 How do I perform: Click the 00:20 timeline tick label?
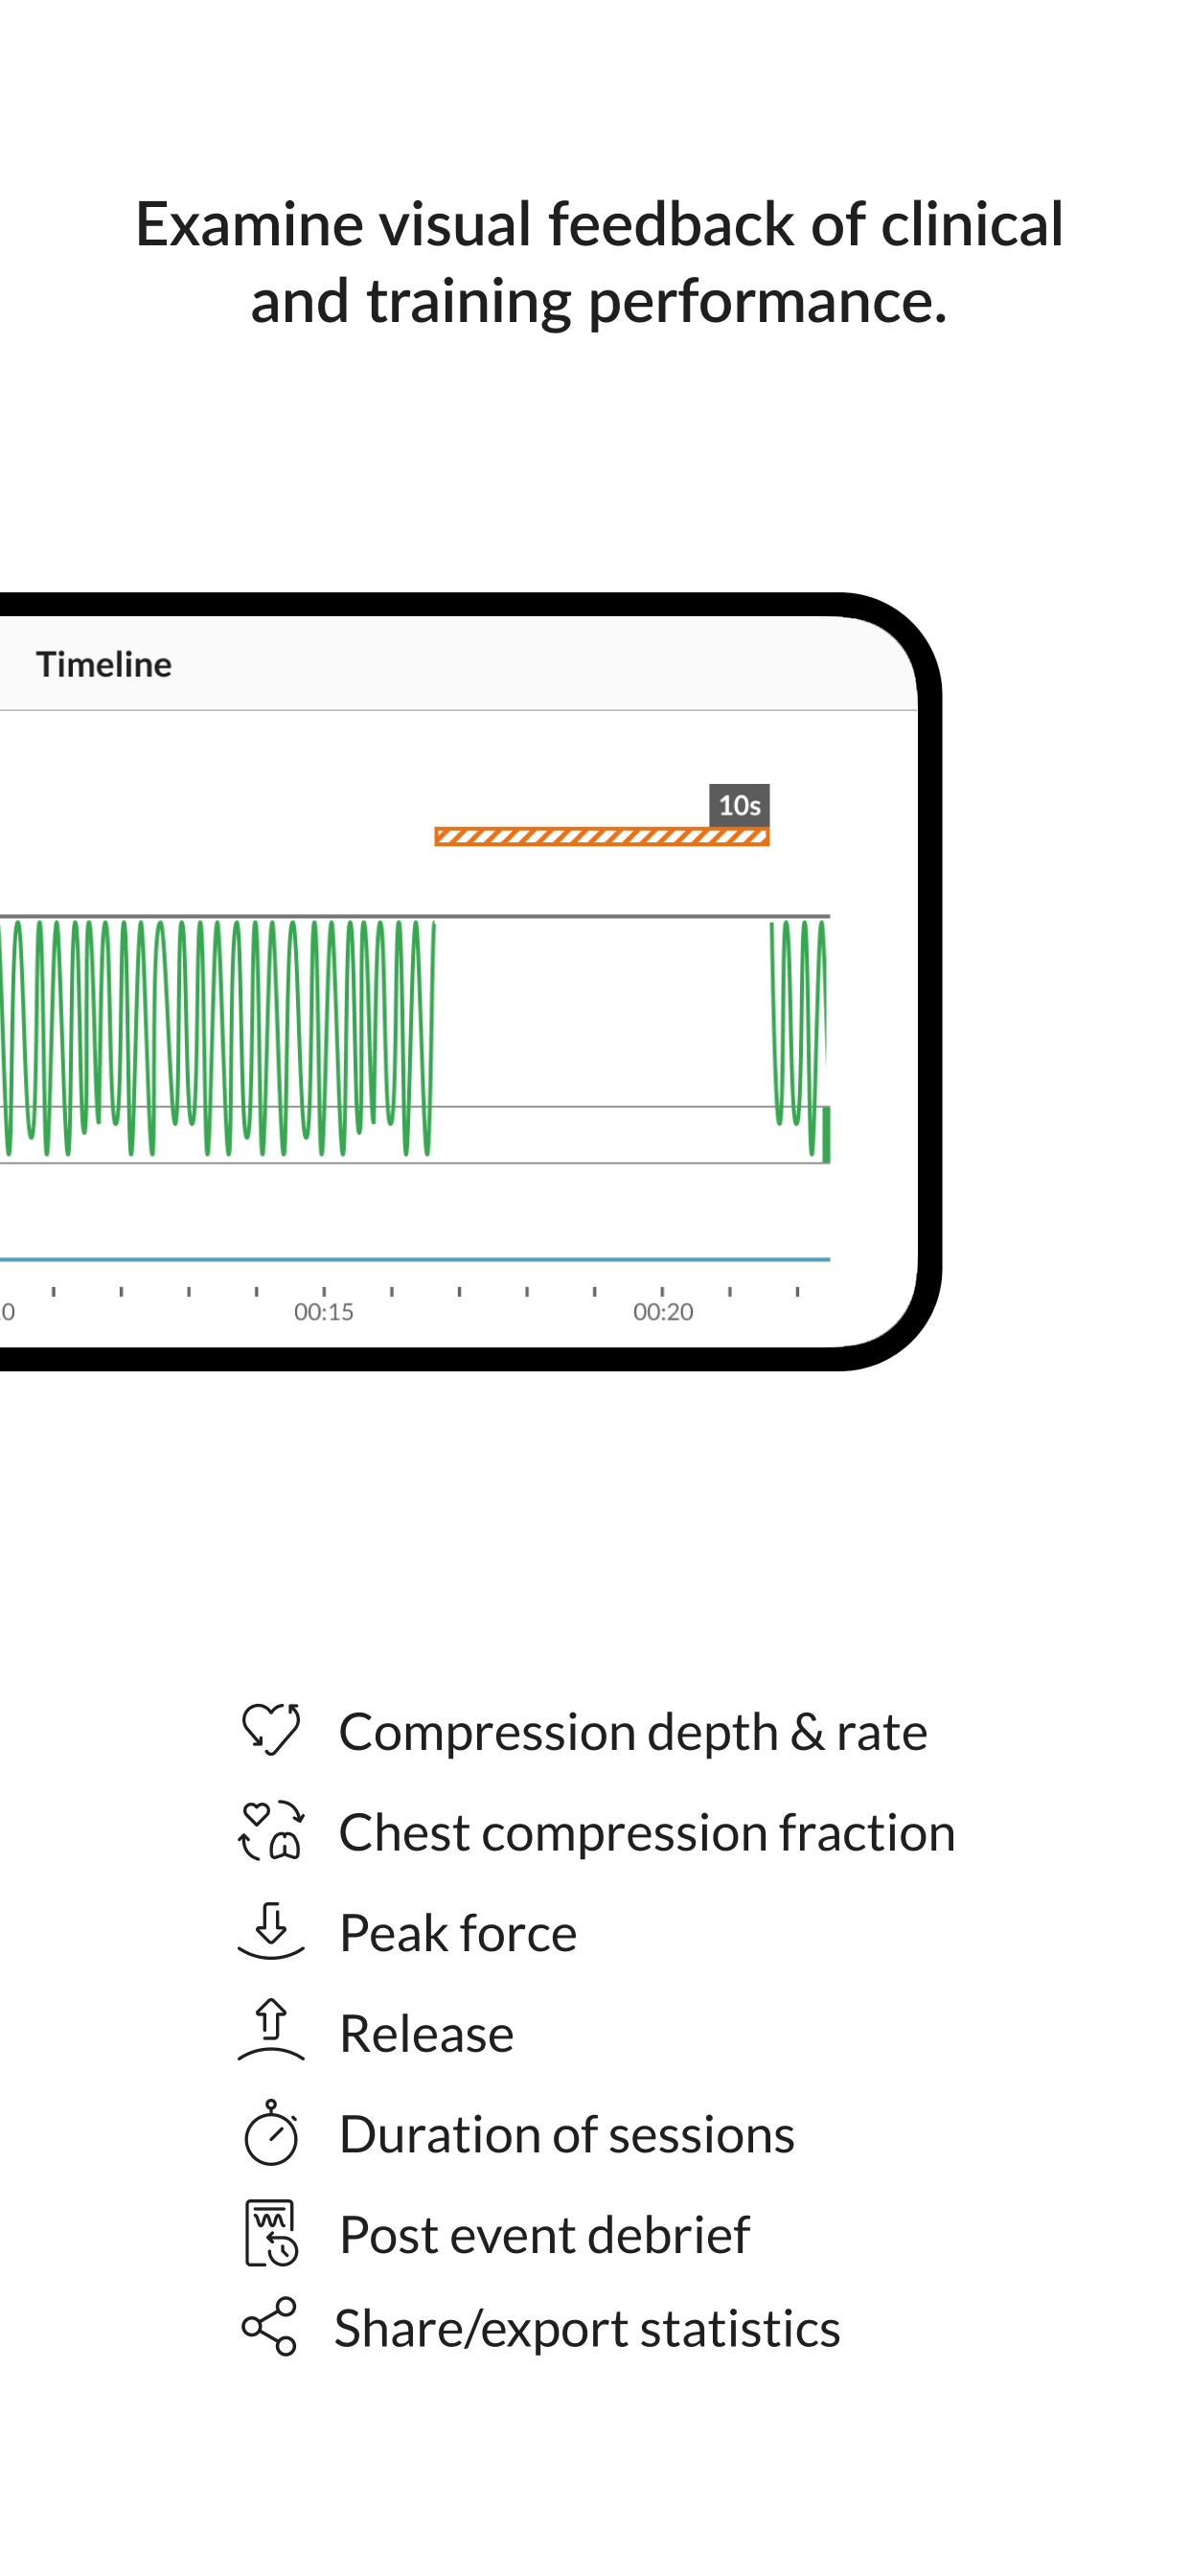coord(663,1311)
